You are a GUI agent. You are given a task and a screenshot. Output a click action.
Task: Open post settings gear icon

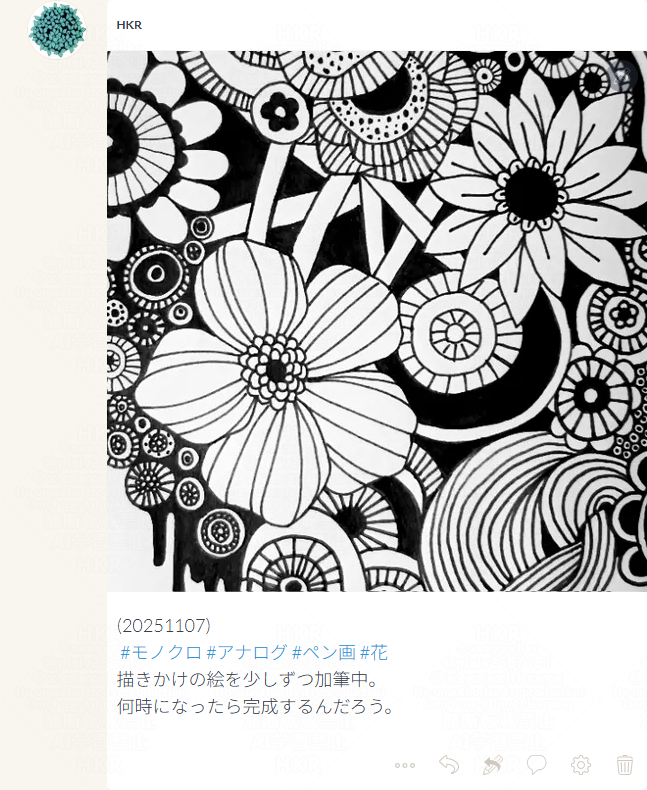point(580,765)
